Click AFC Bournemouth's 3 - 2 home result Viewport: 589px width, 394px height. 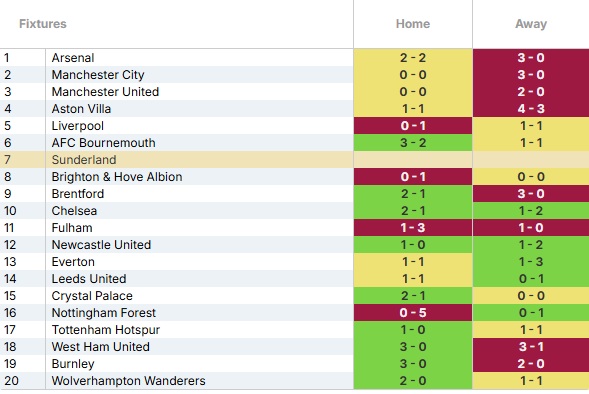[x=413, y=143]
